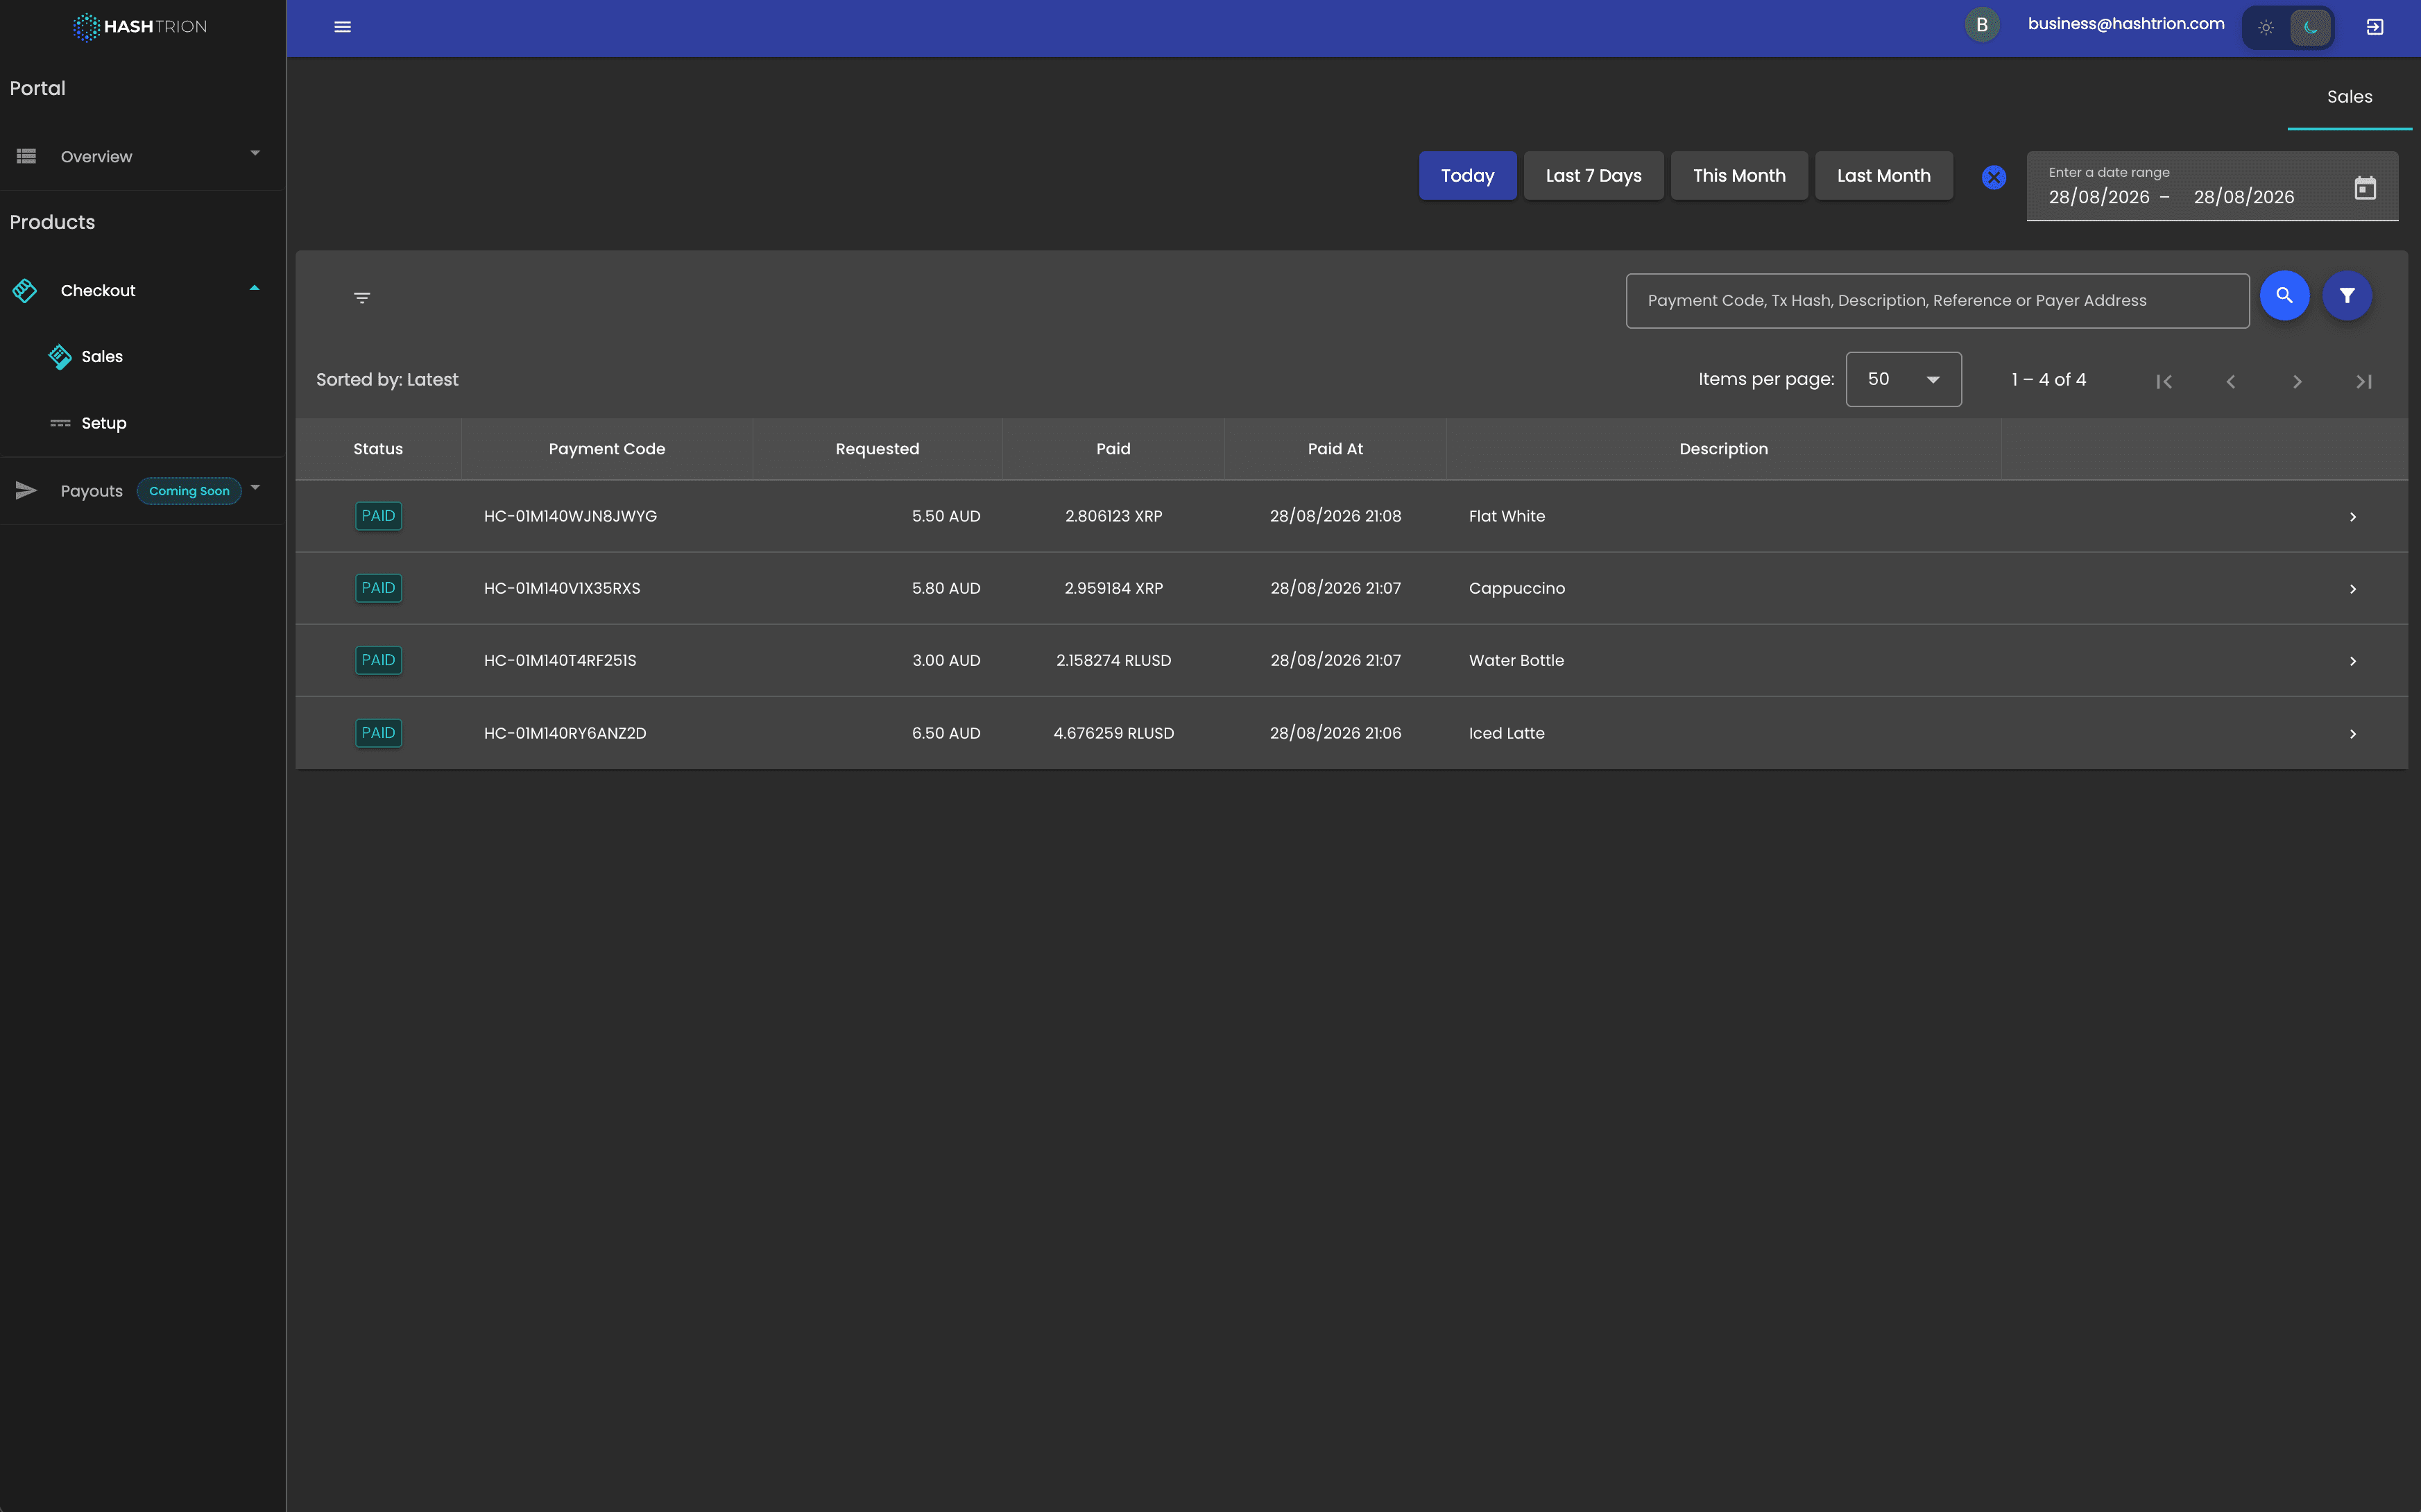This screenshot has height=1512, width=2421.
Task: Click the payment search input field
Action: [1937, 301]
